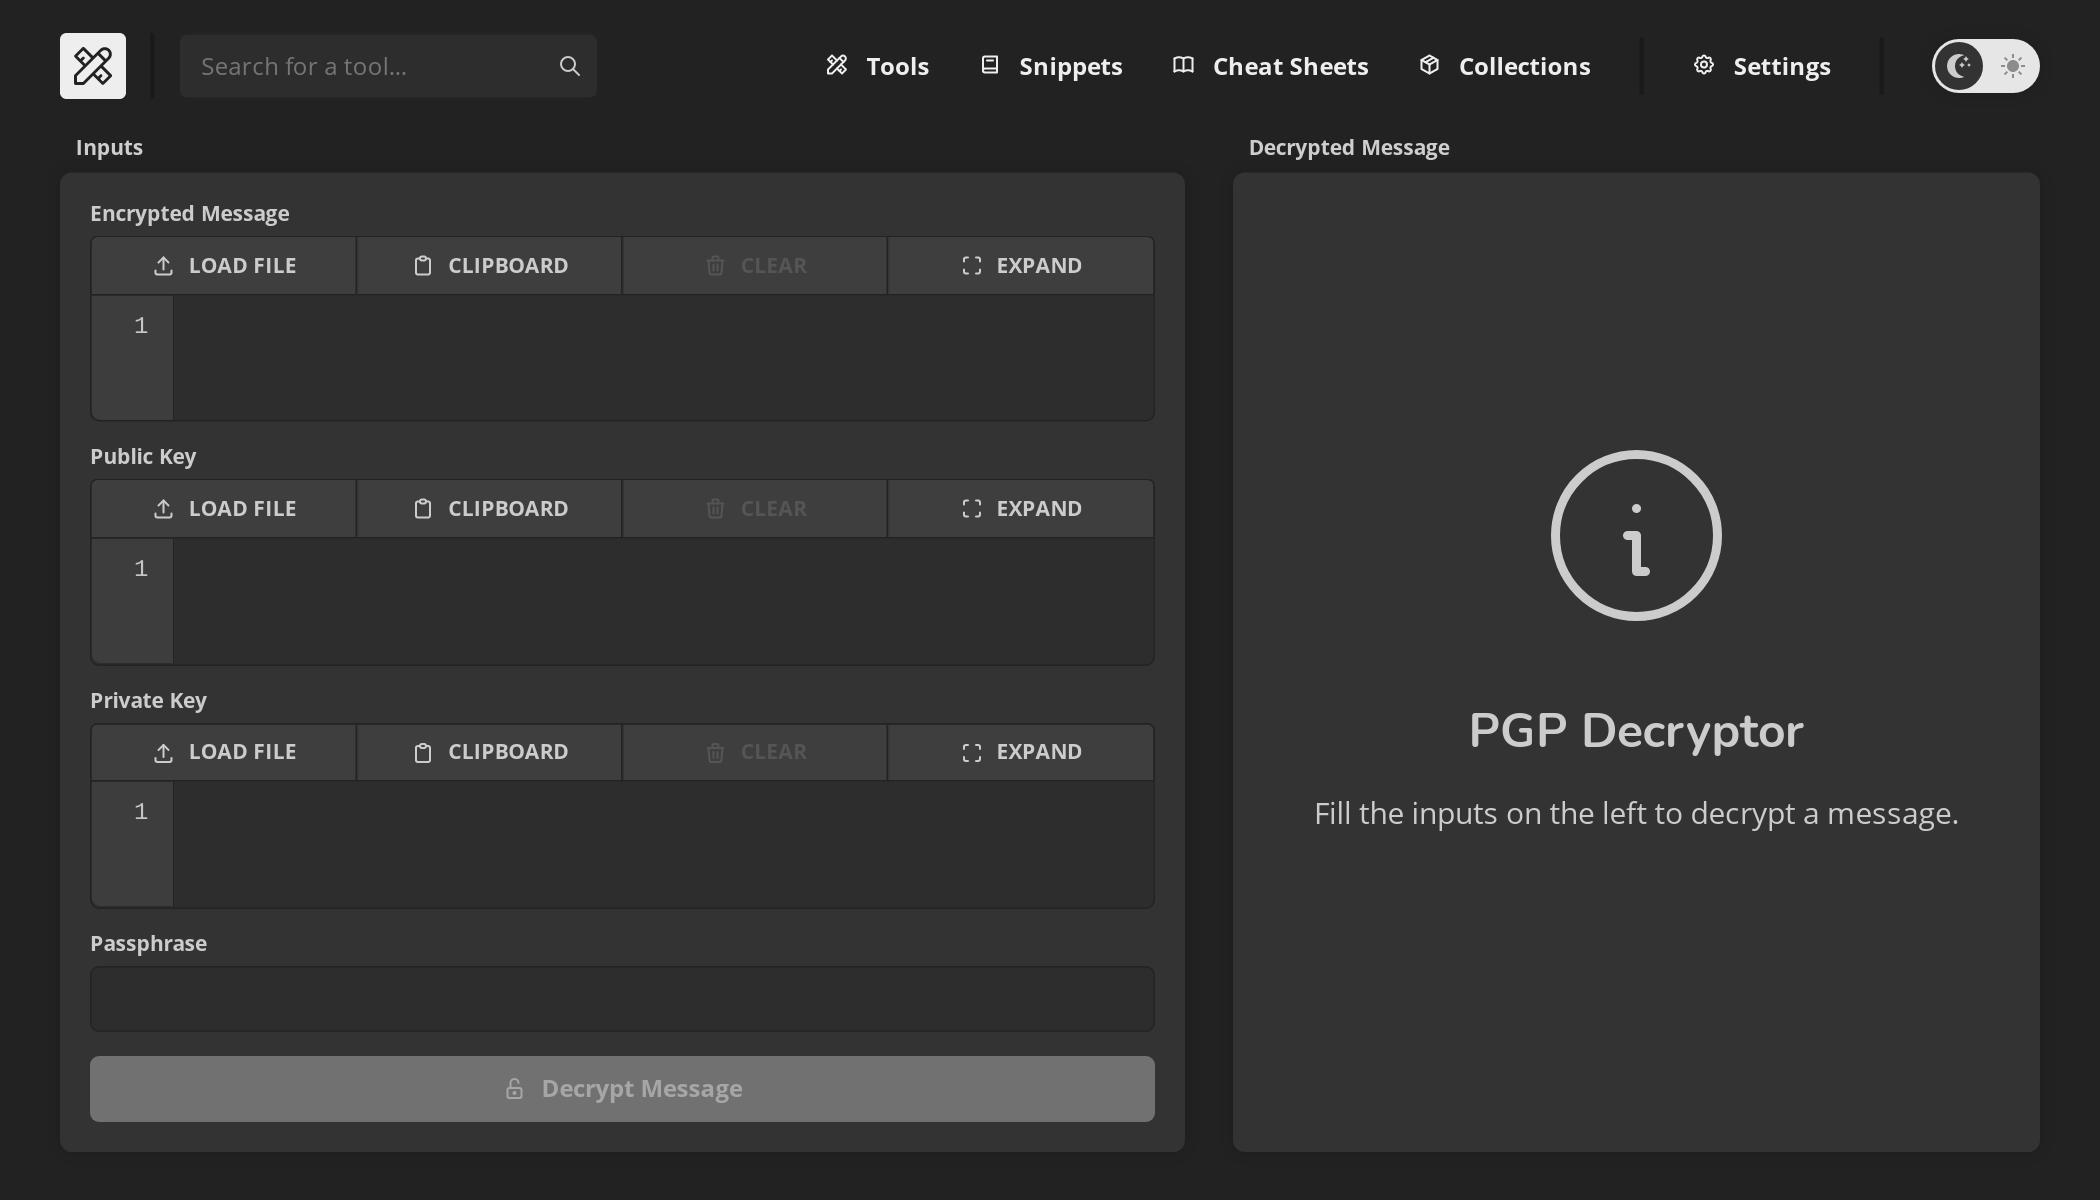Click the app logo home icon

pyautogui.click(x=93, y=66)
